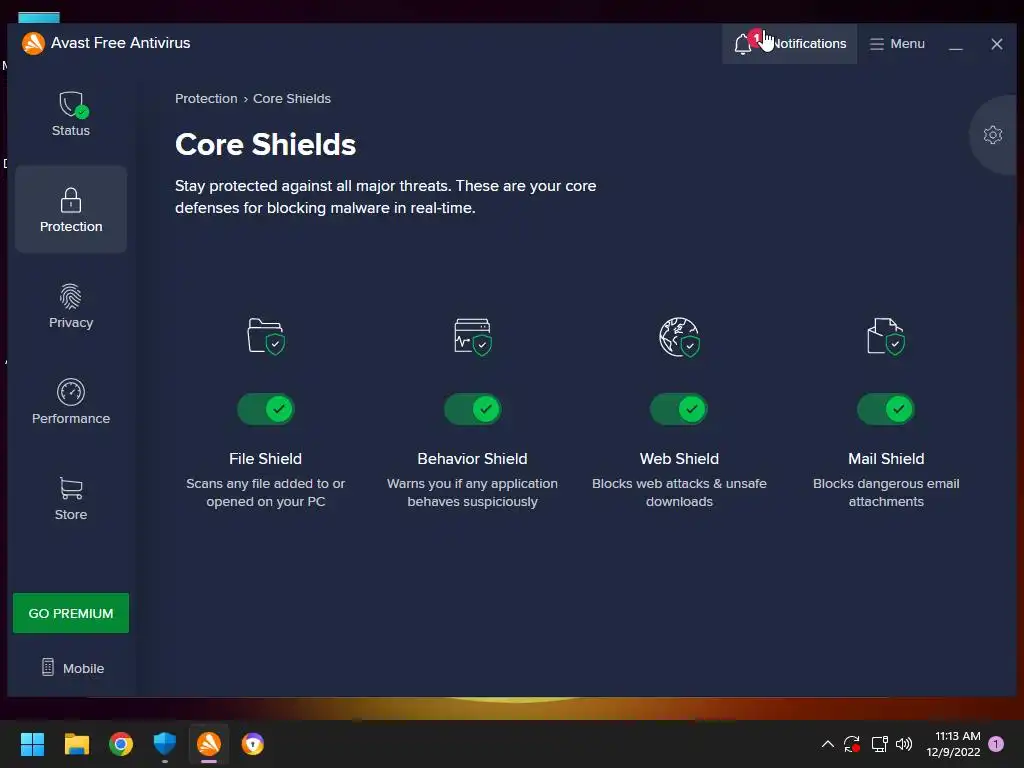Open the Menu hamburger button
This screenshot has width=1024, height=768.
(x=897, y=44)
